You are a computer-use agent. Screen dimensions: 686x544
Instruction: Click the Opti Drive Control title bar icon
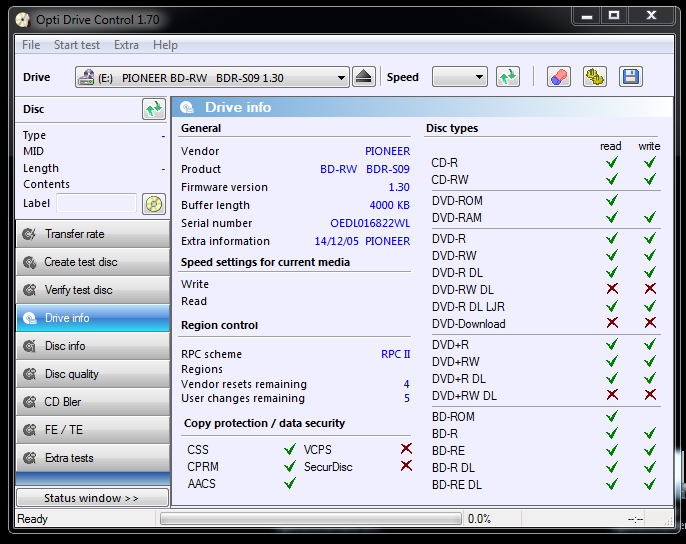click(x=23, y=20)
